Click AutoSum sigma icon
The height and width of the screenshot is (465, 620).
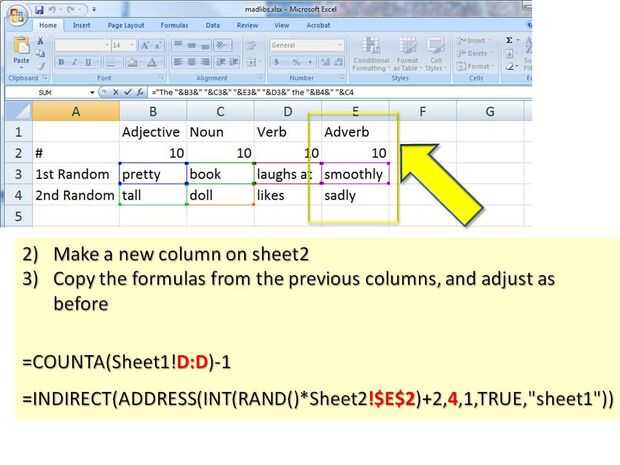509,40
